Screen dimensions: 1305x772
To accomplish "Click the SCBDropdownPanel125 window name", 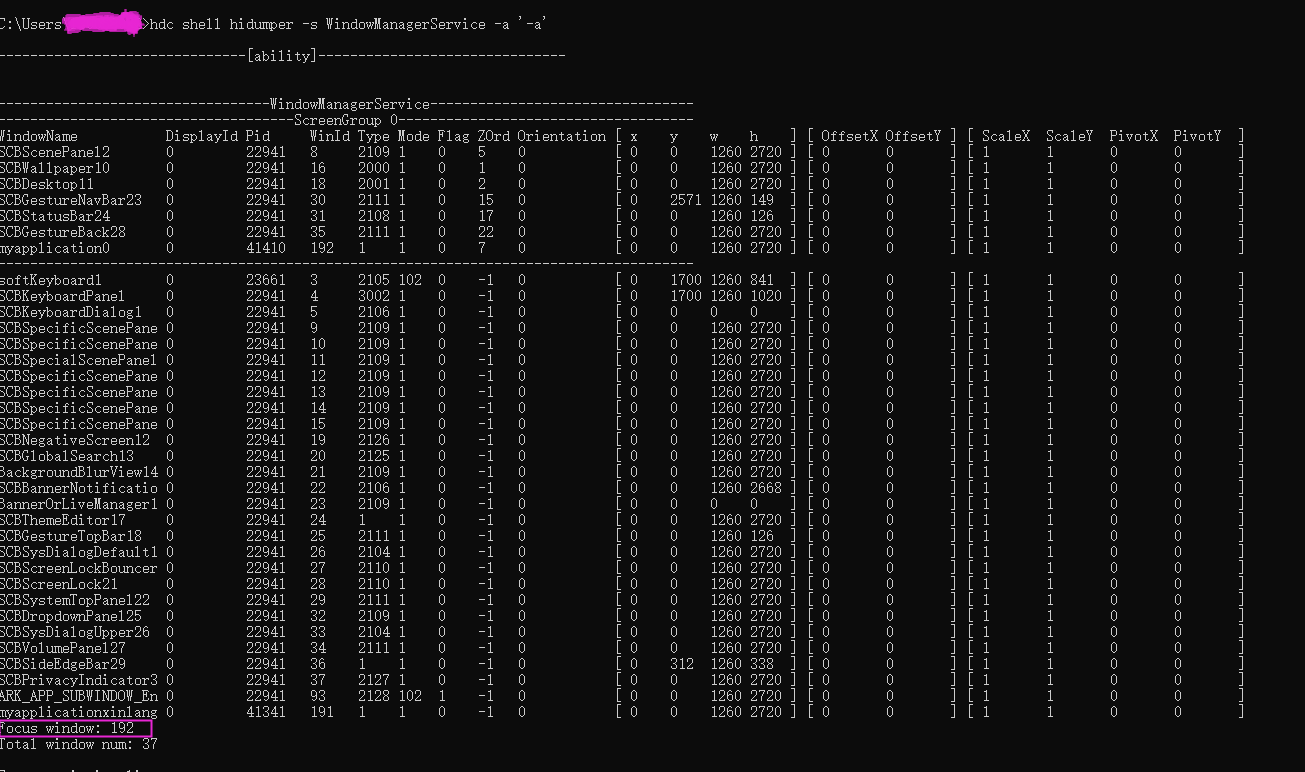I will [x=71, y=616].
